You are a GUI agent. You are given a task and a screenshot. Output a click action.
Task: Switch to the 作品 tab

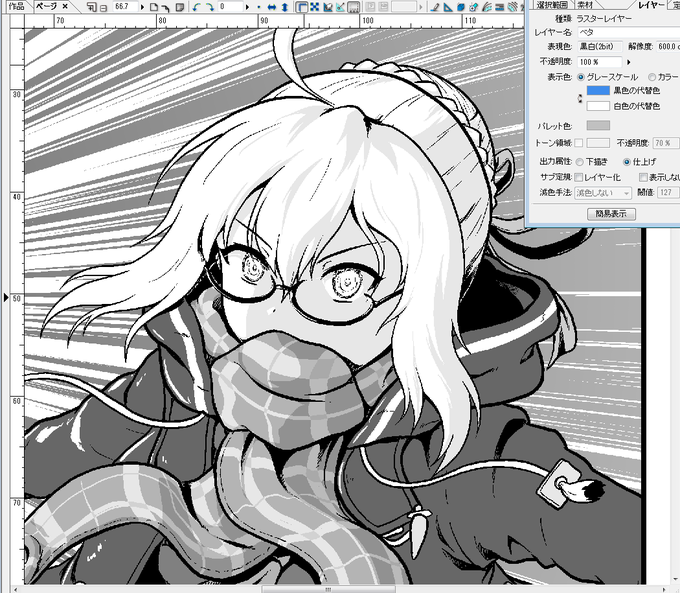click(x=16, y=6)
